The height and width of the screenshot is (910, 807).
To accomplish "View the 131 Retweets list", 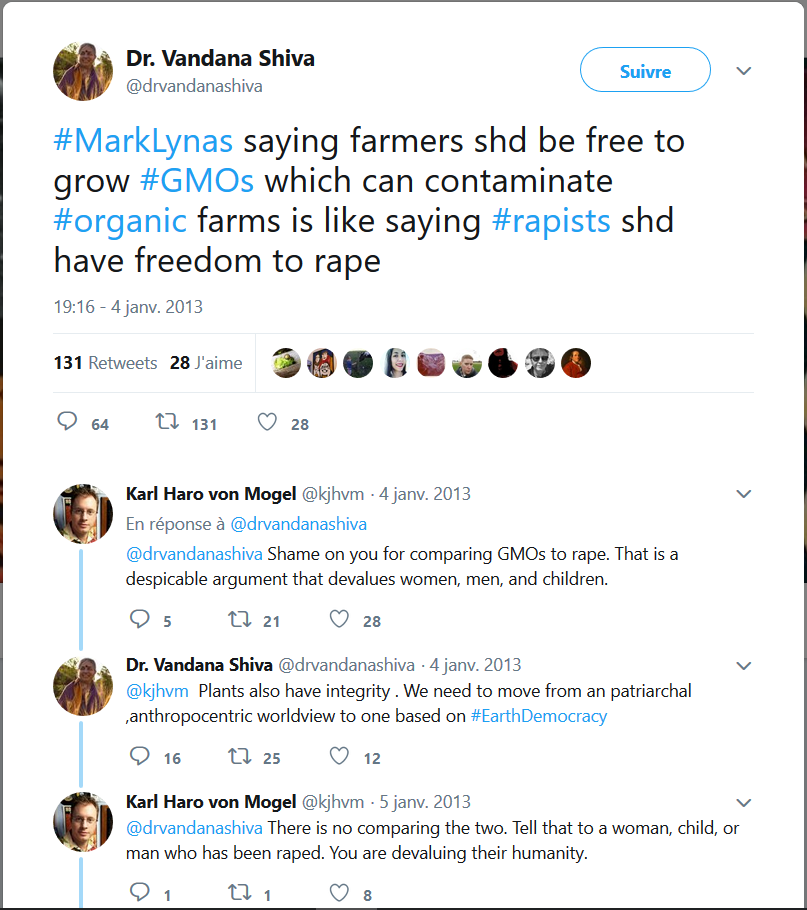I will (x=105, y=363).
